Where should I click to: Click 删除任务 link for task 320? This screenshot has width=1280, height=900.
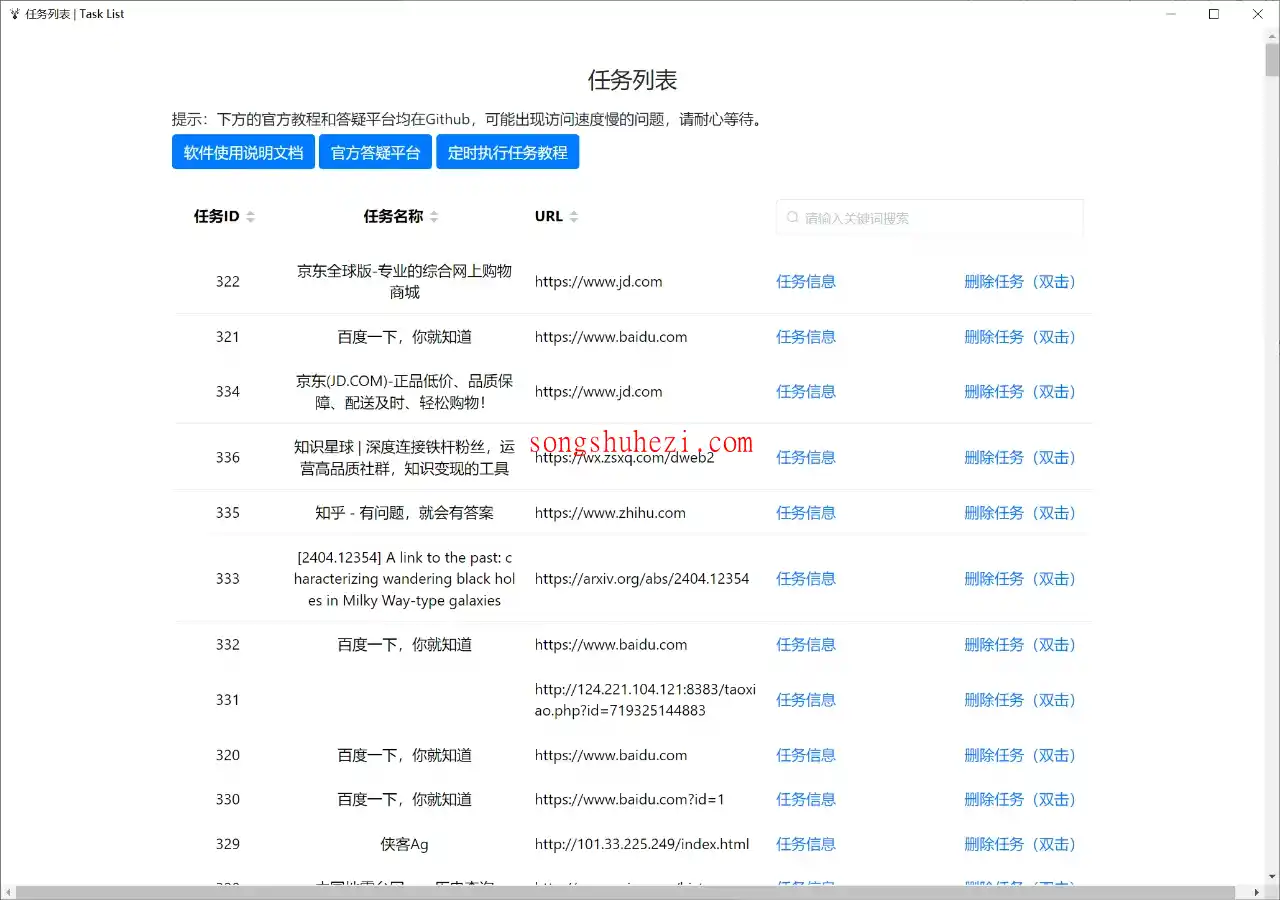point(1022,755)
